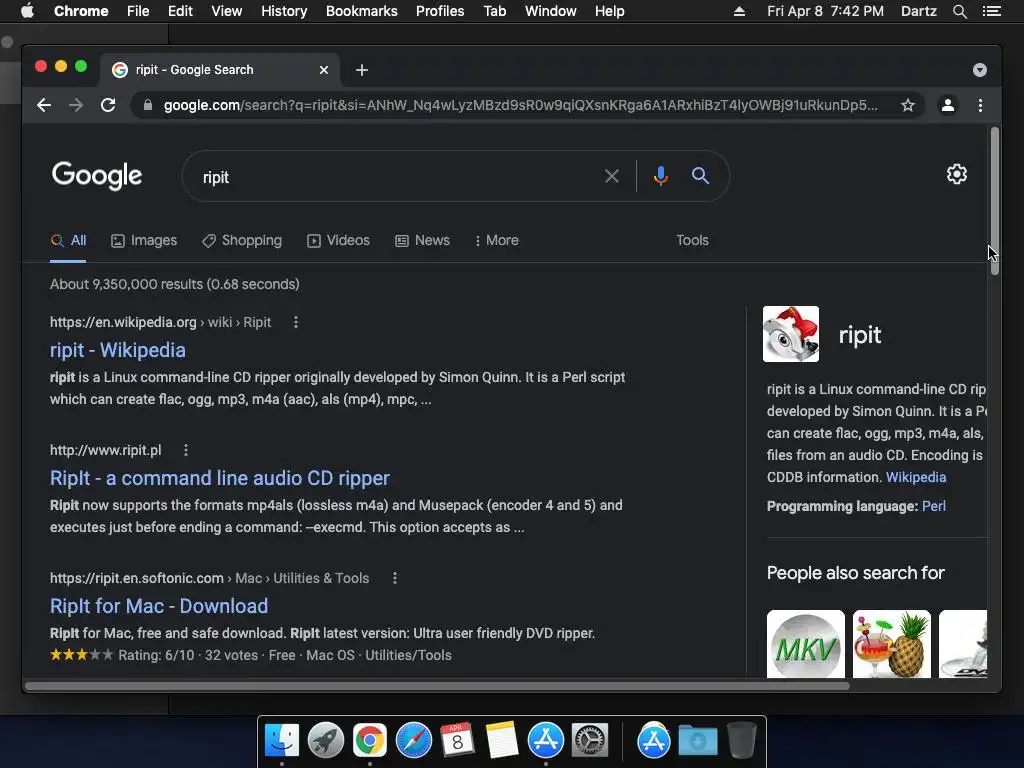Open RipIt for Mac - Download link
The image size is (1024, 768).
[159, 606]
